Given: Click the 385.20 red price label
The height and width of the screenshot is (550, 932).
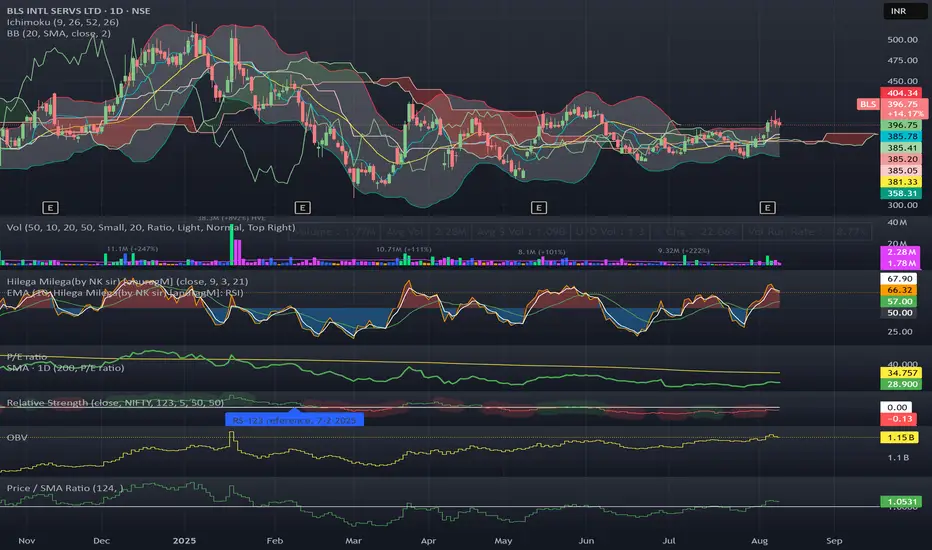Looking at the screenshot, I should pyautogui.click(x=902, y=159).
